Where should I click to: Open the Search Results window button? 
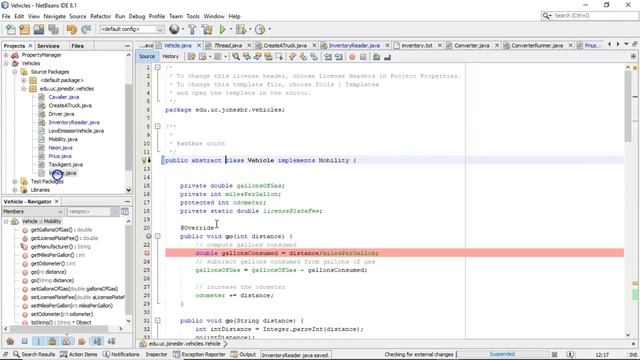[34, 354]
